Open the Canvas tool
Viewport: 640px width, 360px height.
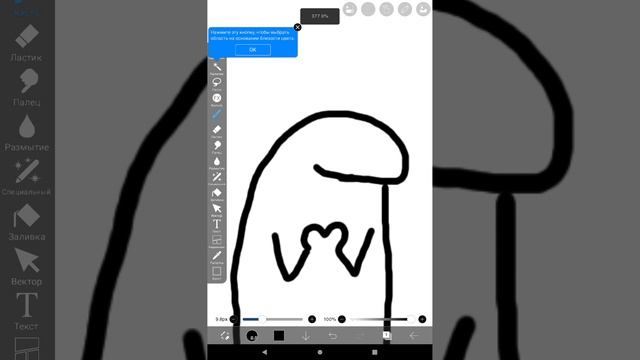217,273
